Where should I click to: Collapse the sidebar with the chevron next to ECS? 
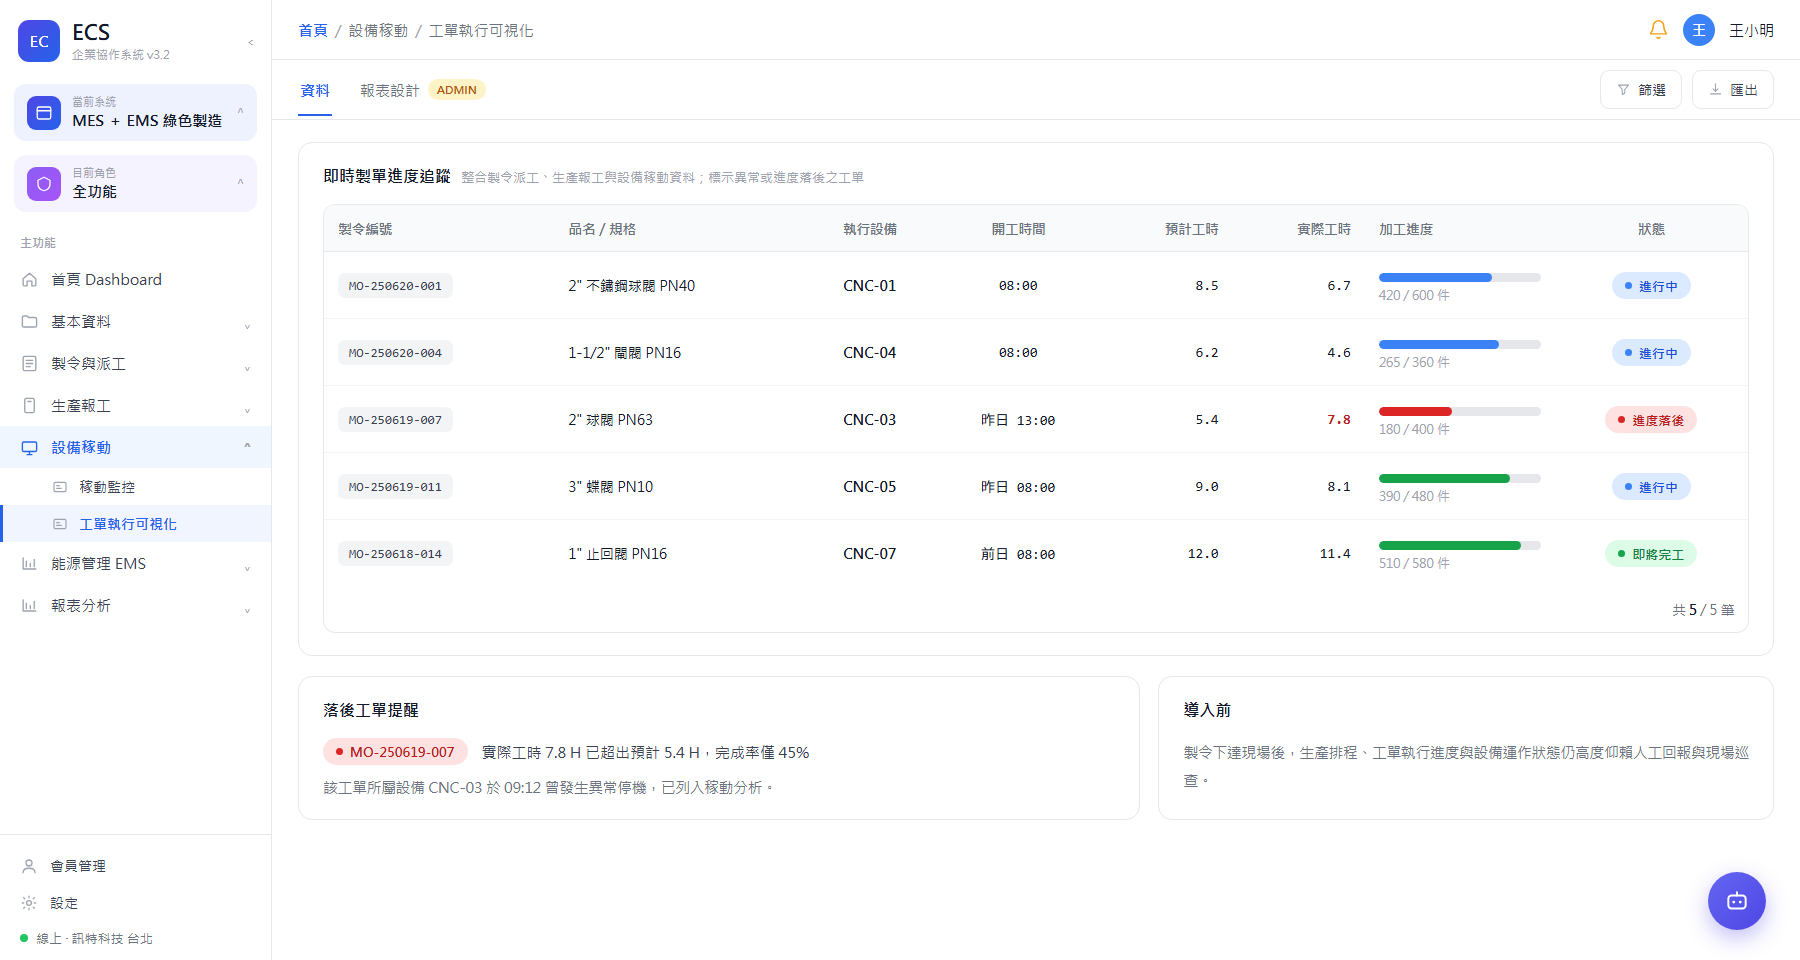pos(250,42)
